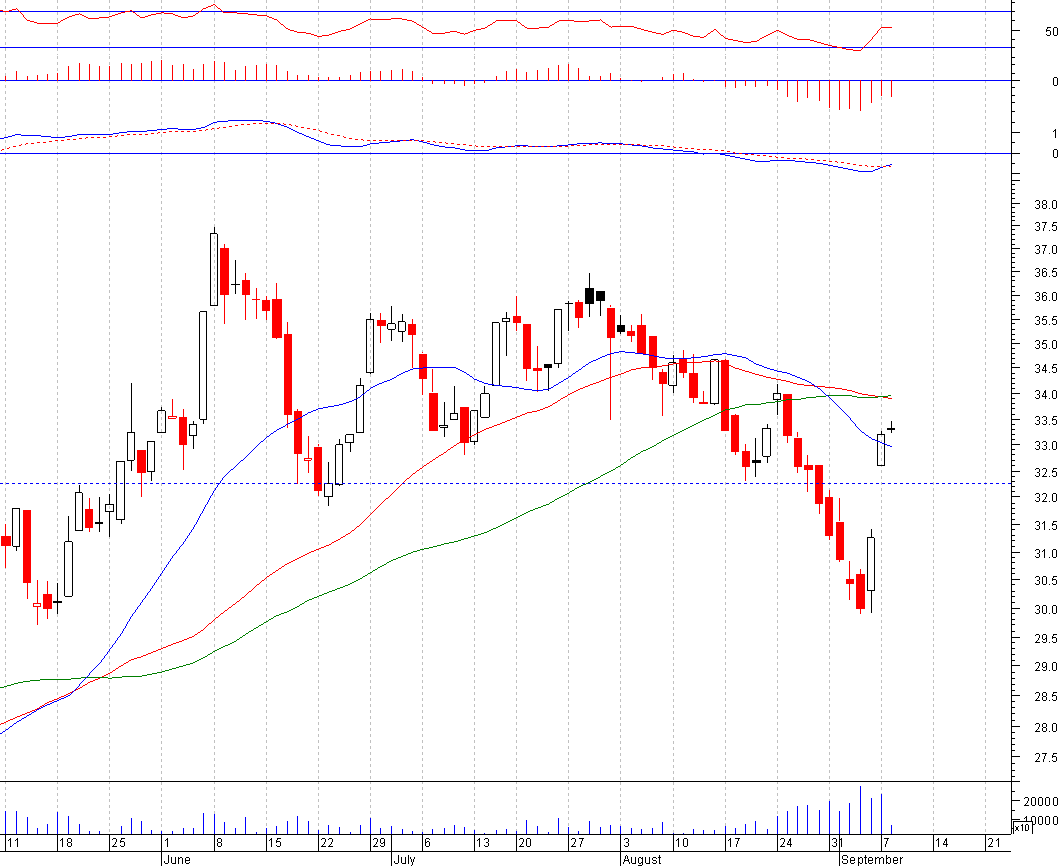Click the August month label
The image size is (1062, 866).
(642, 860)
